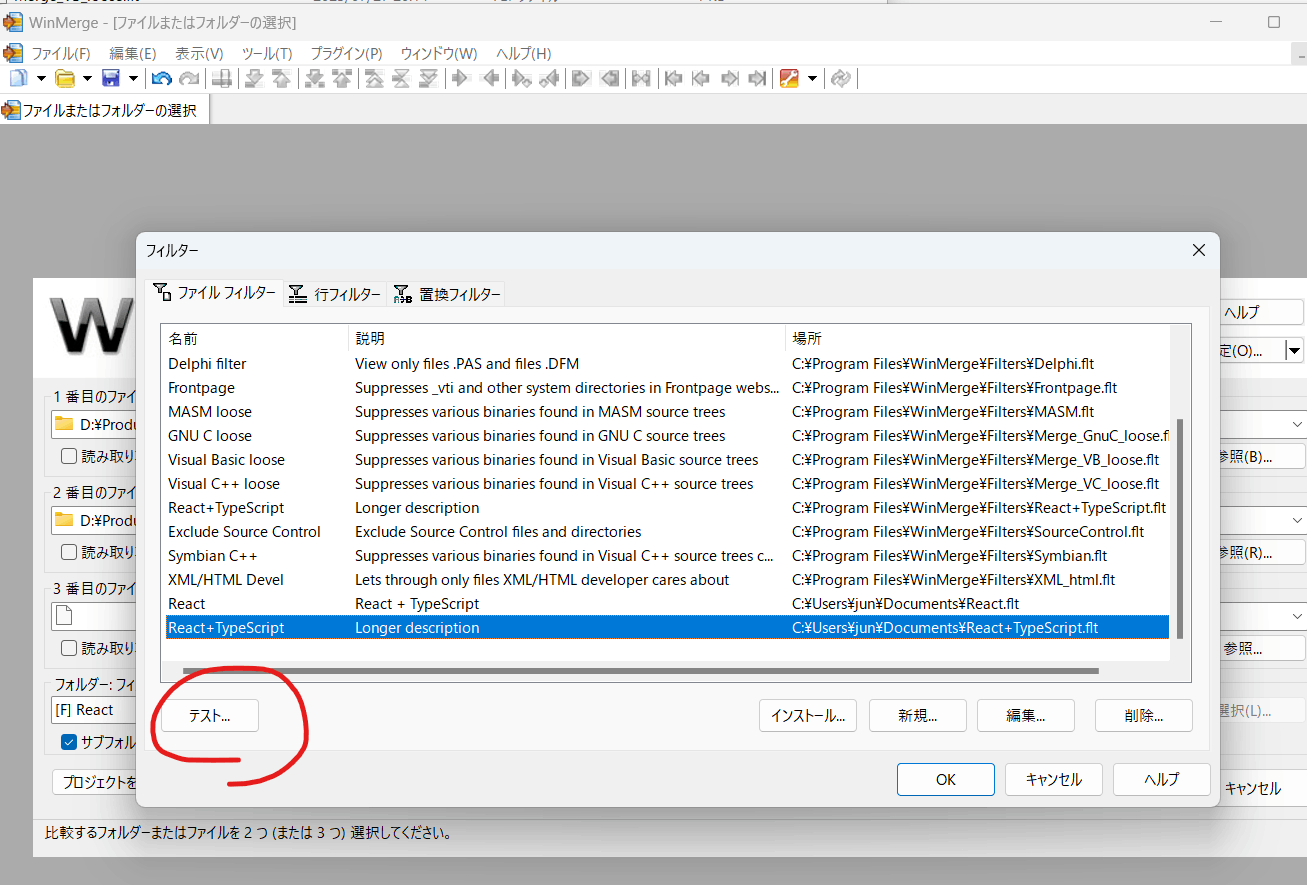Switch to the 行フィルター tab
The height and width of the screenshot is (885, 1307).
coord(336,294)
